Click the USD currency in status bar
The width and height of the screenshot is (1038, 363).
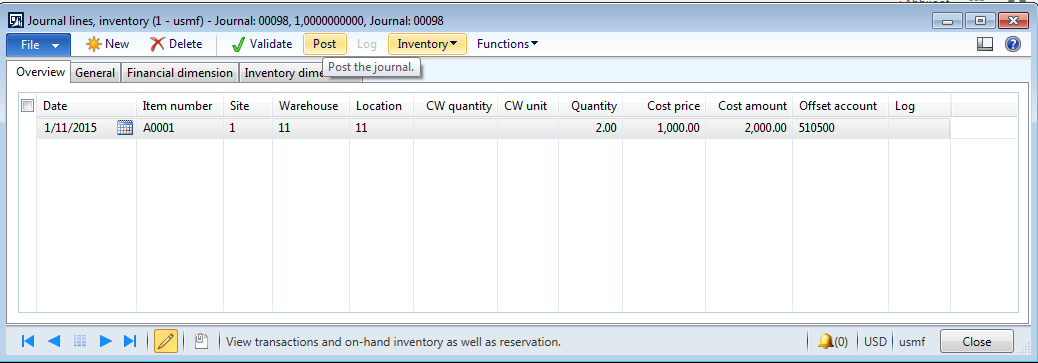875,342
